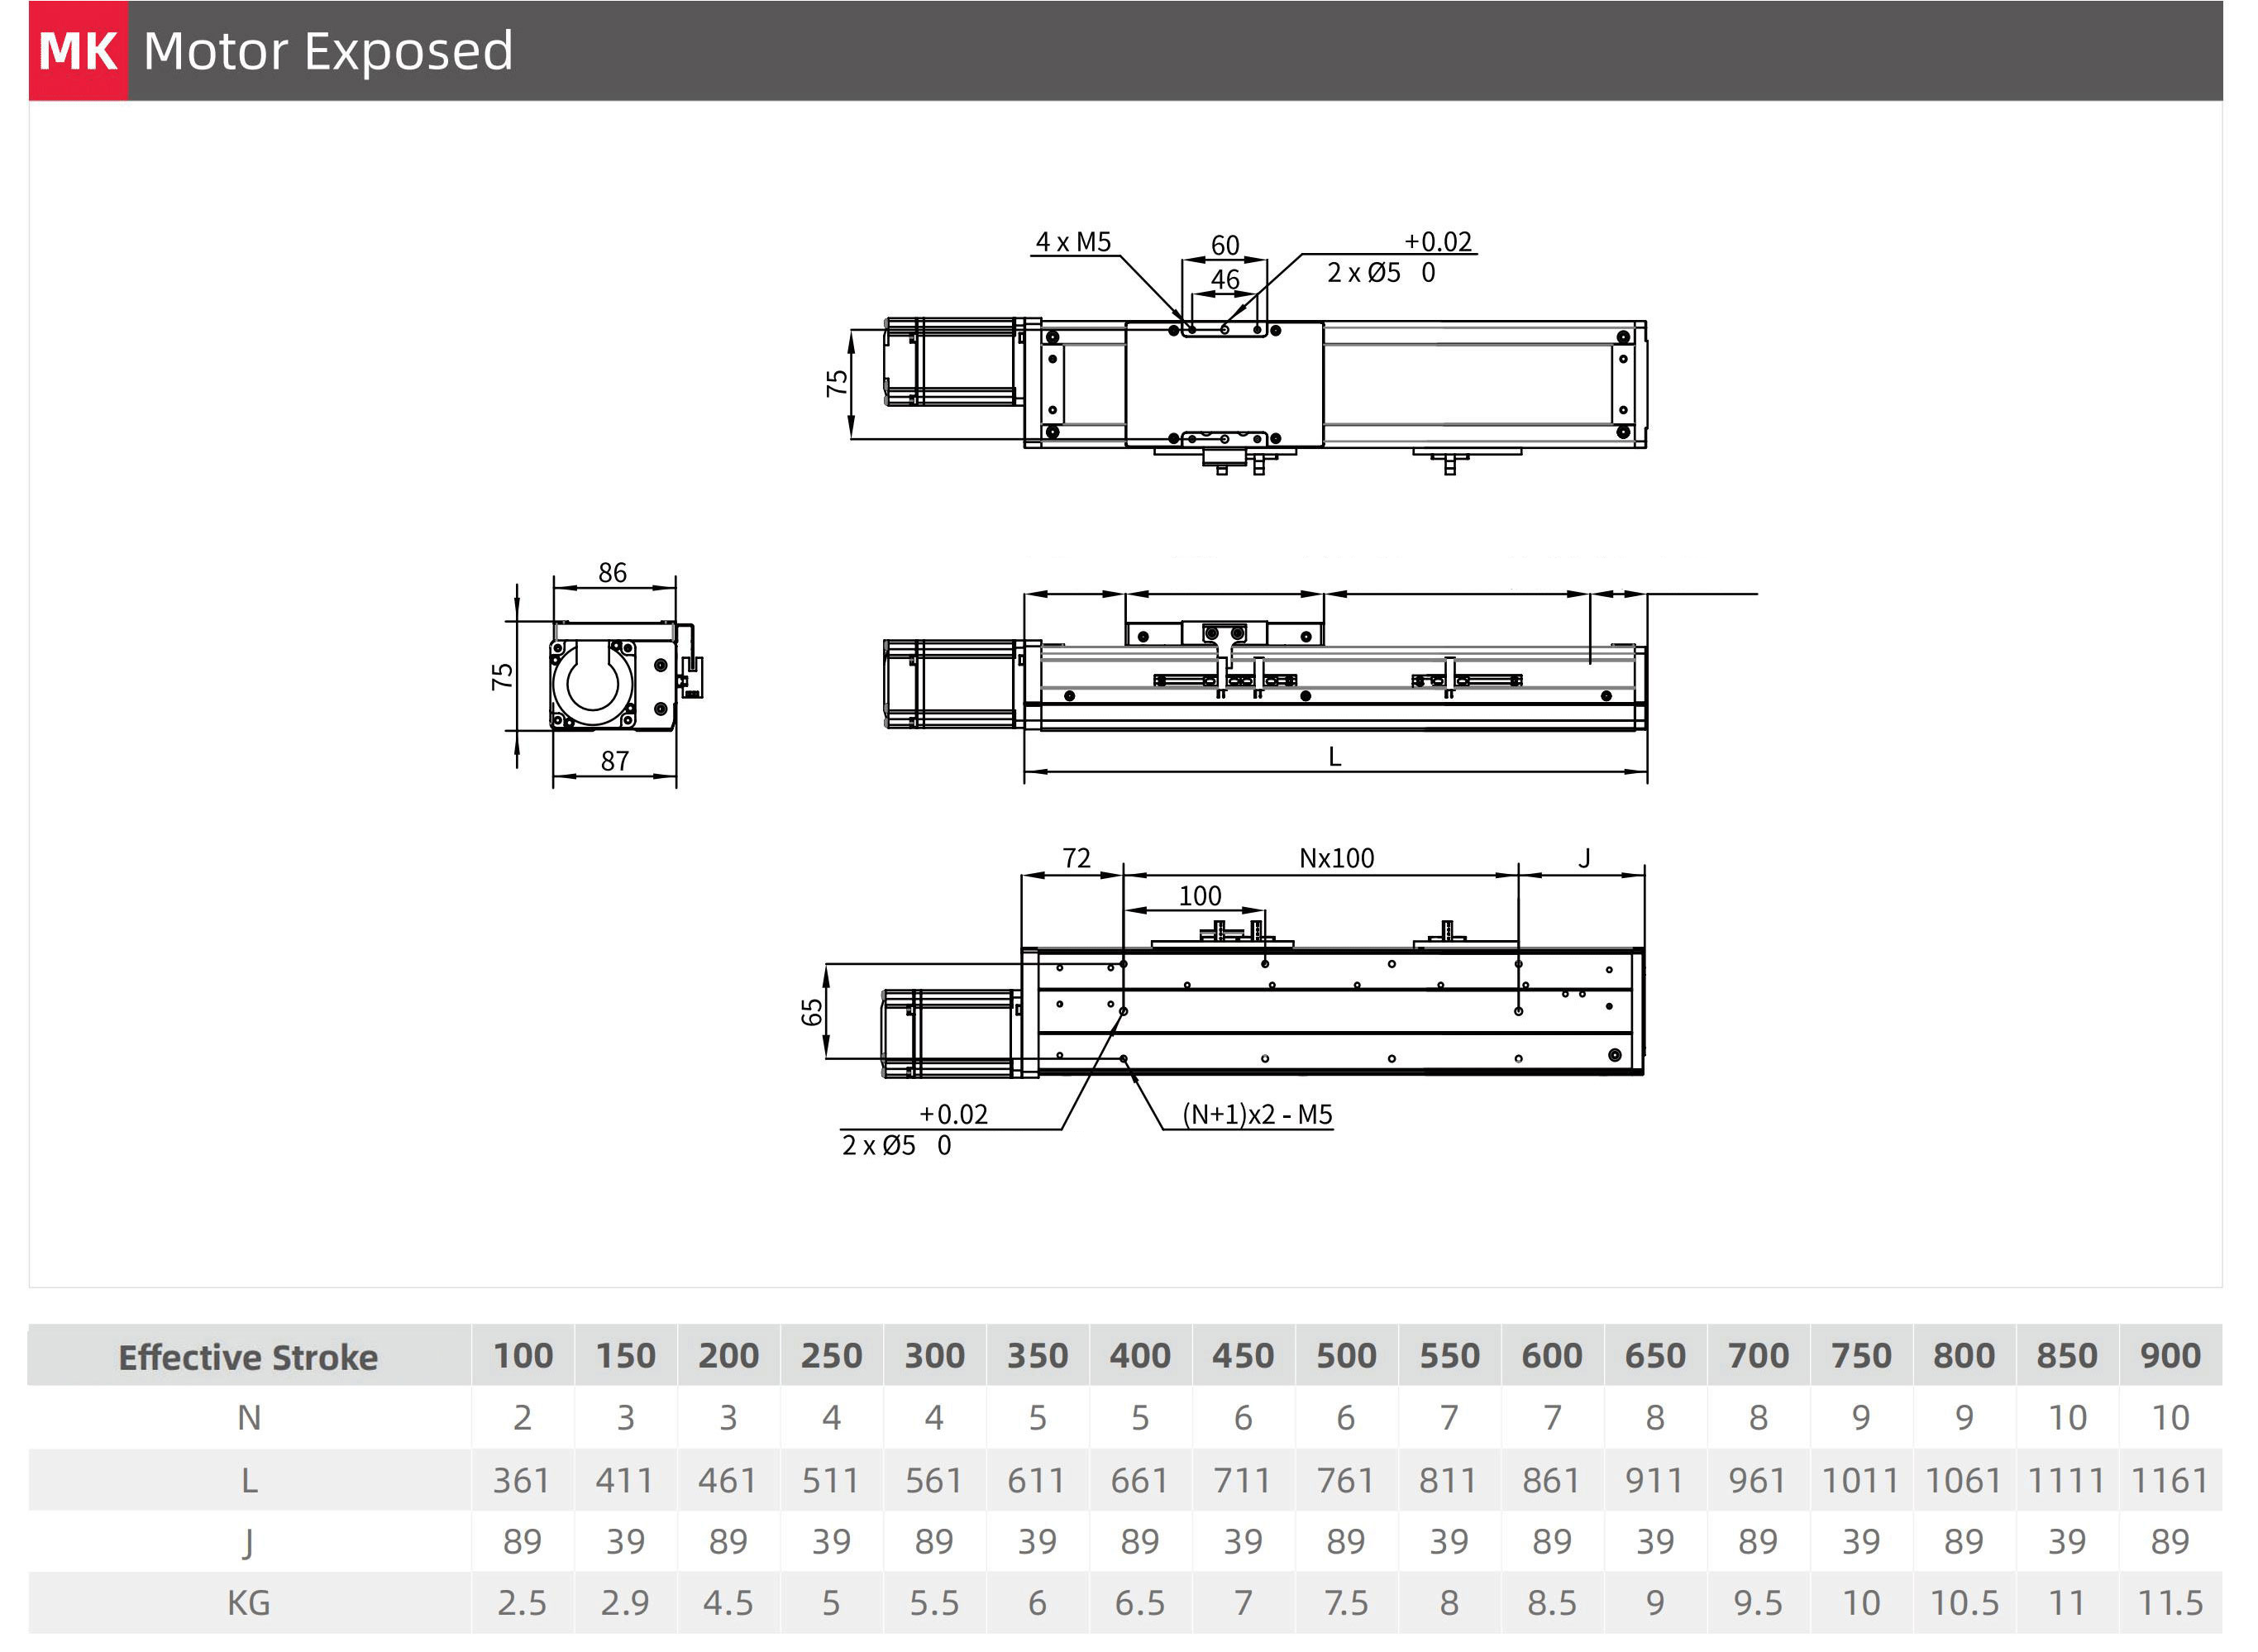Click the Motor Exposed header title

click(328, 51)
